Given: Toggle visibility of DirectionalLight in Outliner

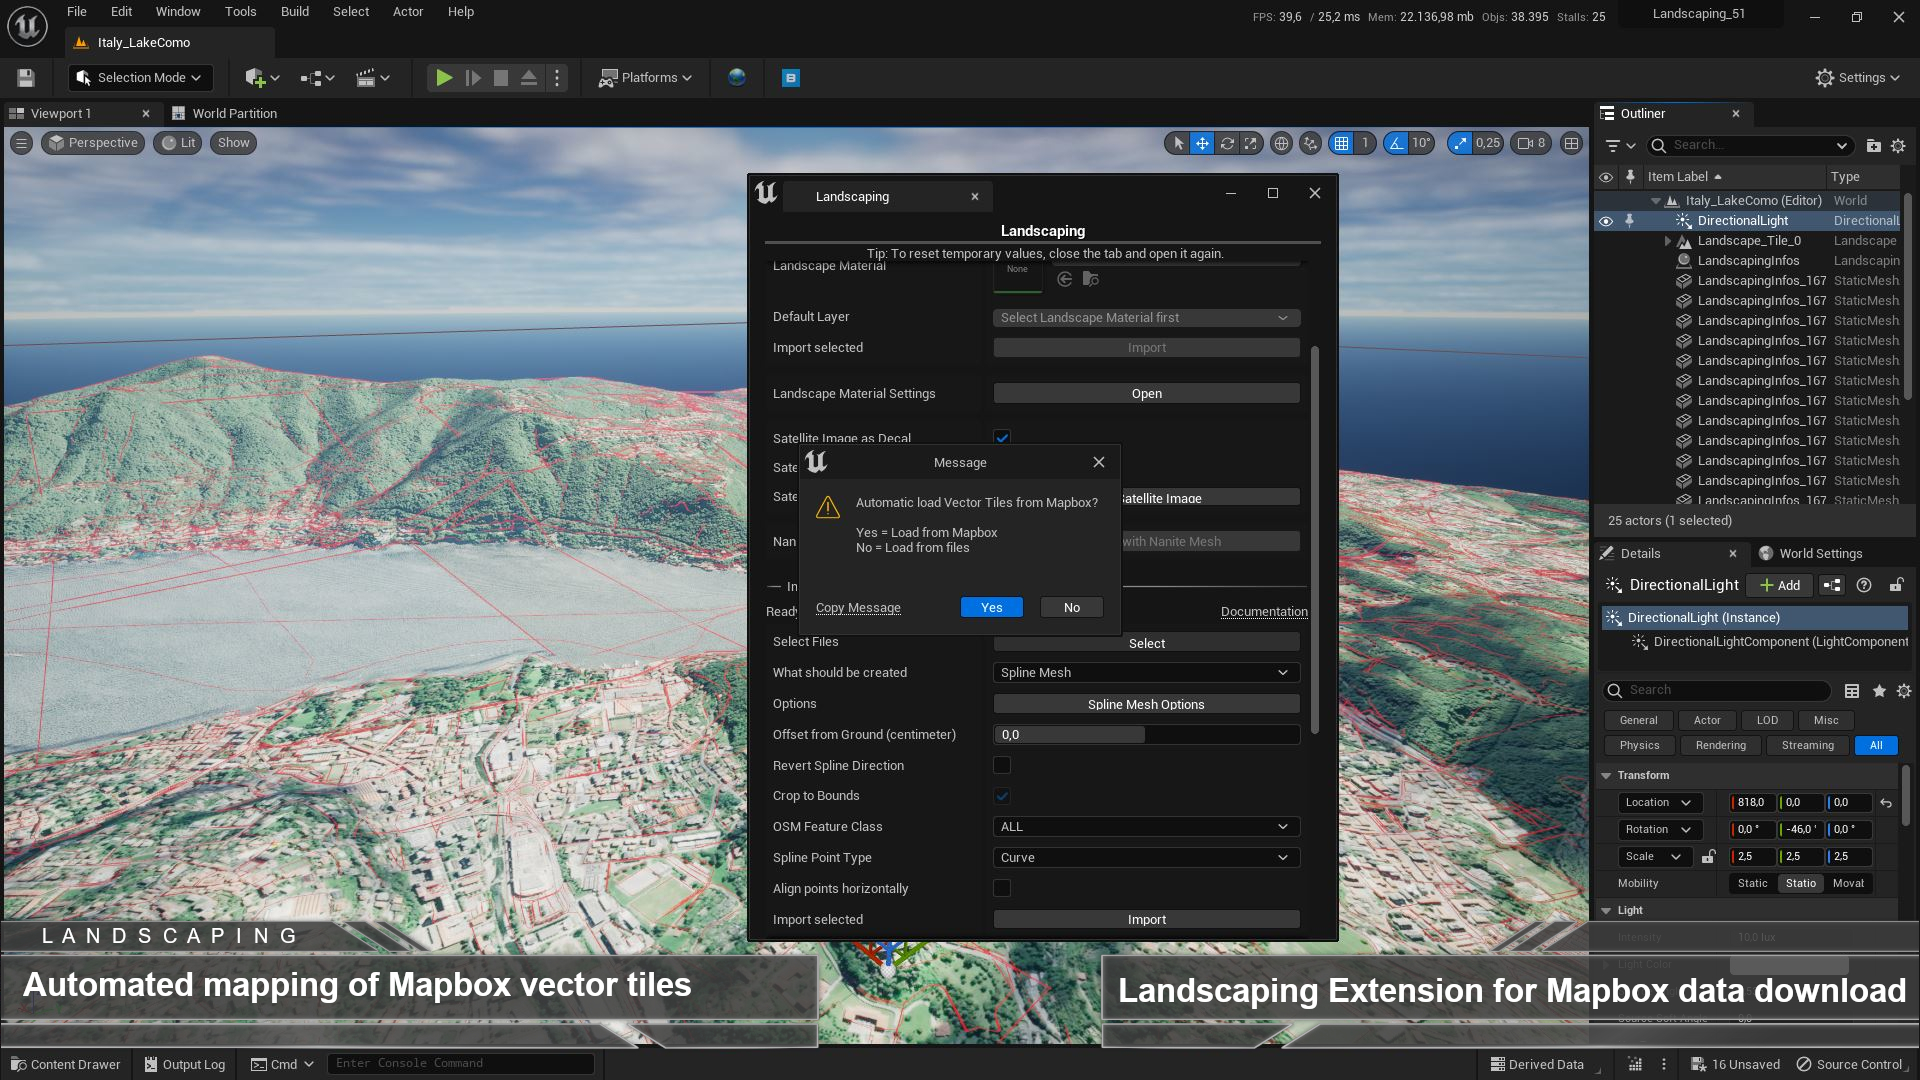Looking at the screenshot, I should [1606, 220].
